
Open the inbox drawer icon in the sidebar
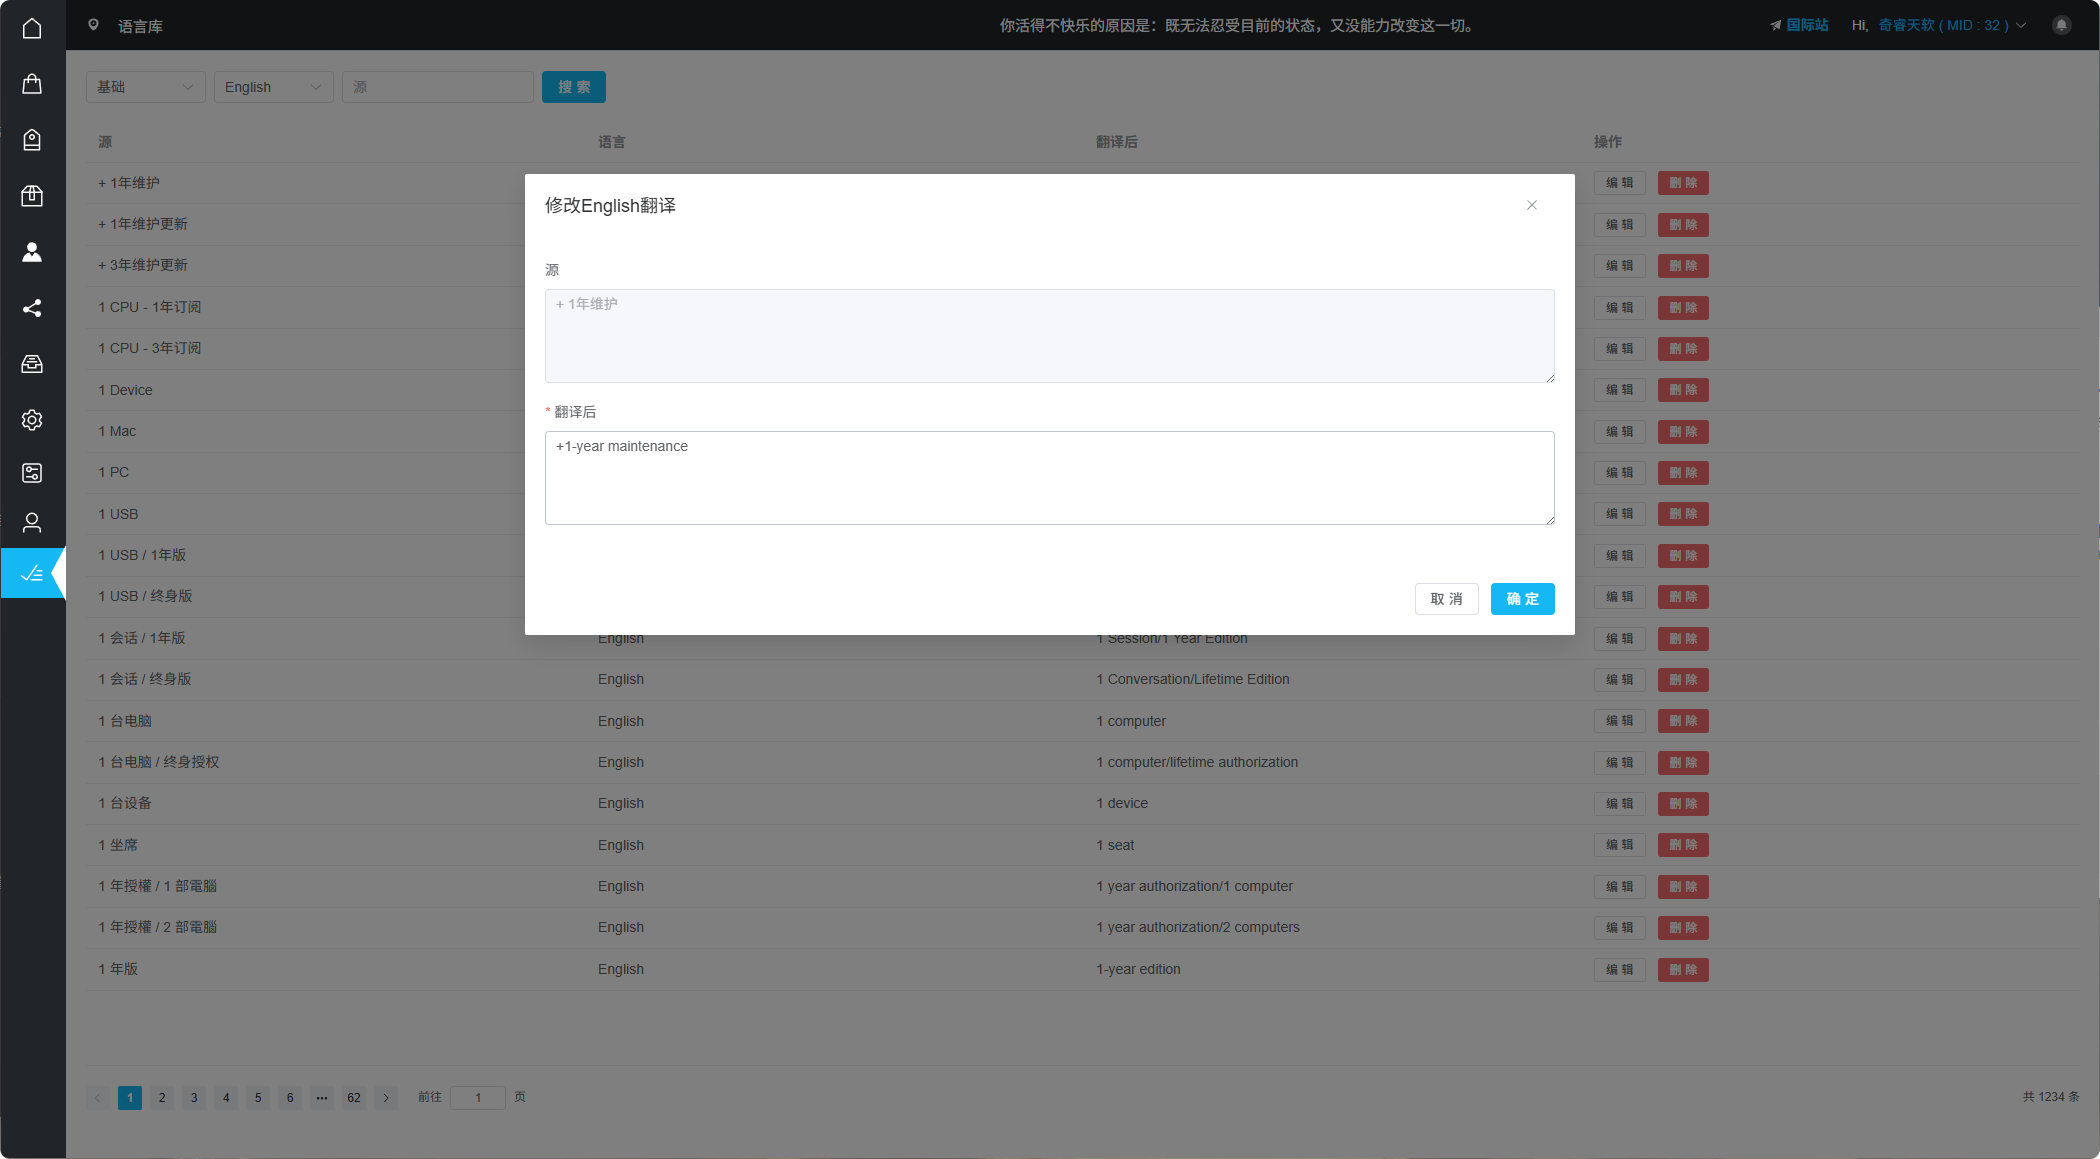(x=32, y=364)
